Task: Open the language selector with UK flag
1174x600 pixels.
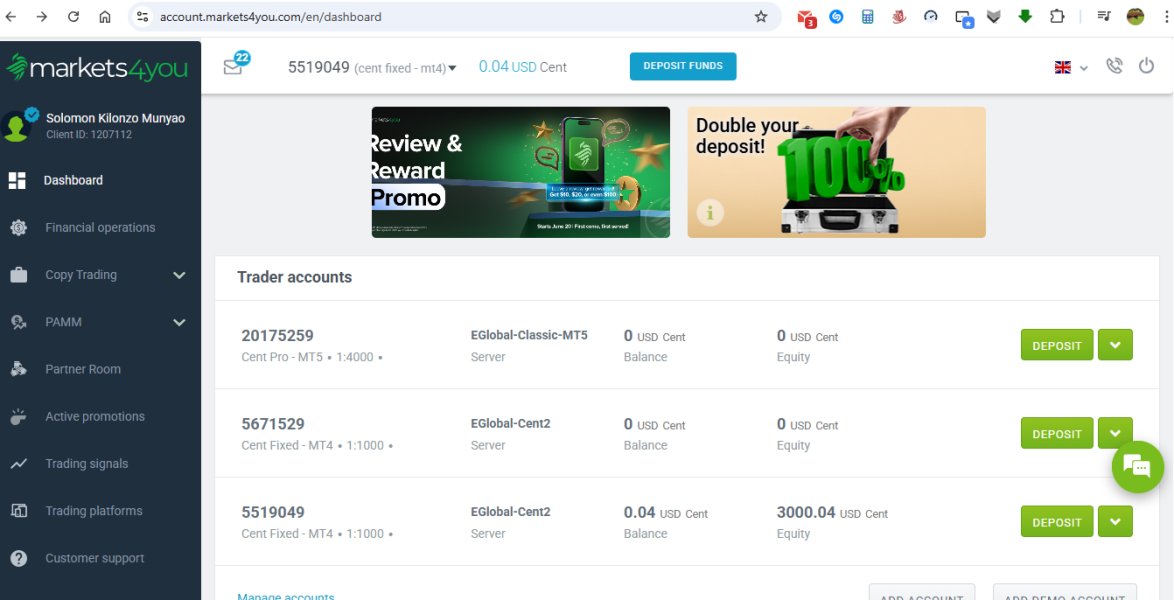Action: (x=1071, y=67)
